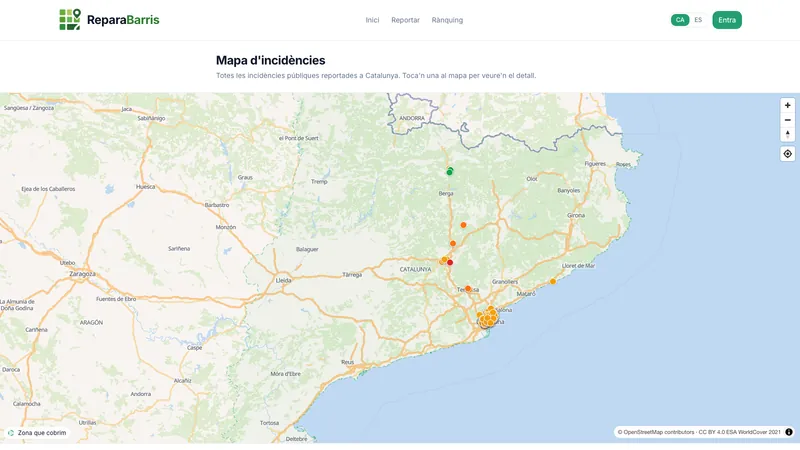800x450 pixels.
Task: Click the Balaguer label on map
Action: point(307,249)
